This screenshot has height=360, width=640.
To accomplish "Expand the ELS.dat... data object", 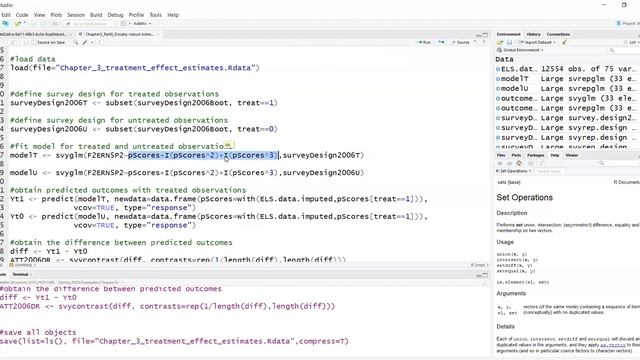I will coord(498,69).
